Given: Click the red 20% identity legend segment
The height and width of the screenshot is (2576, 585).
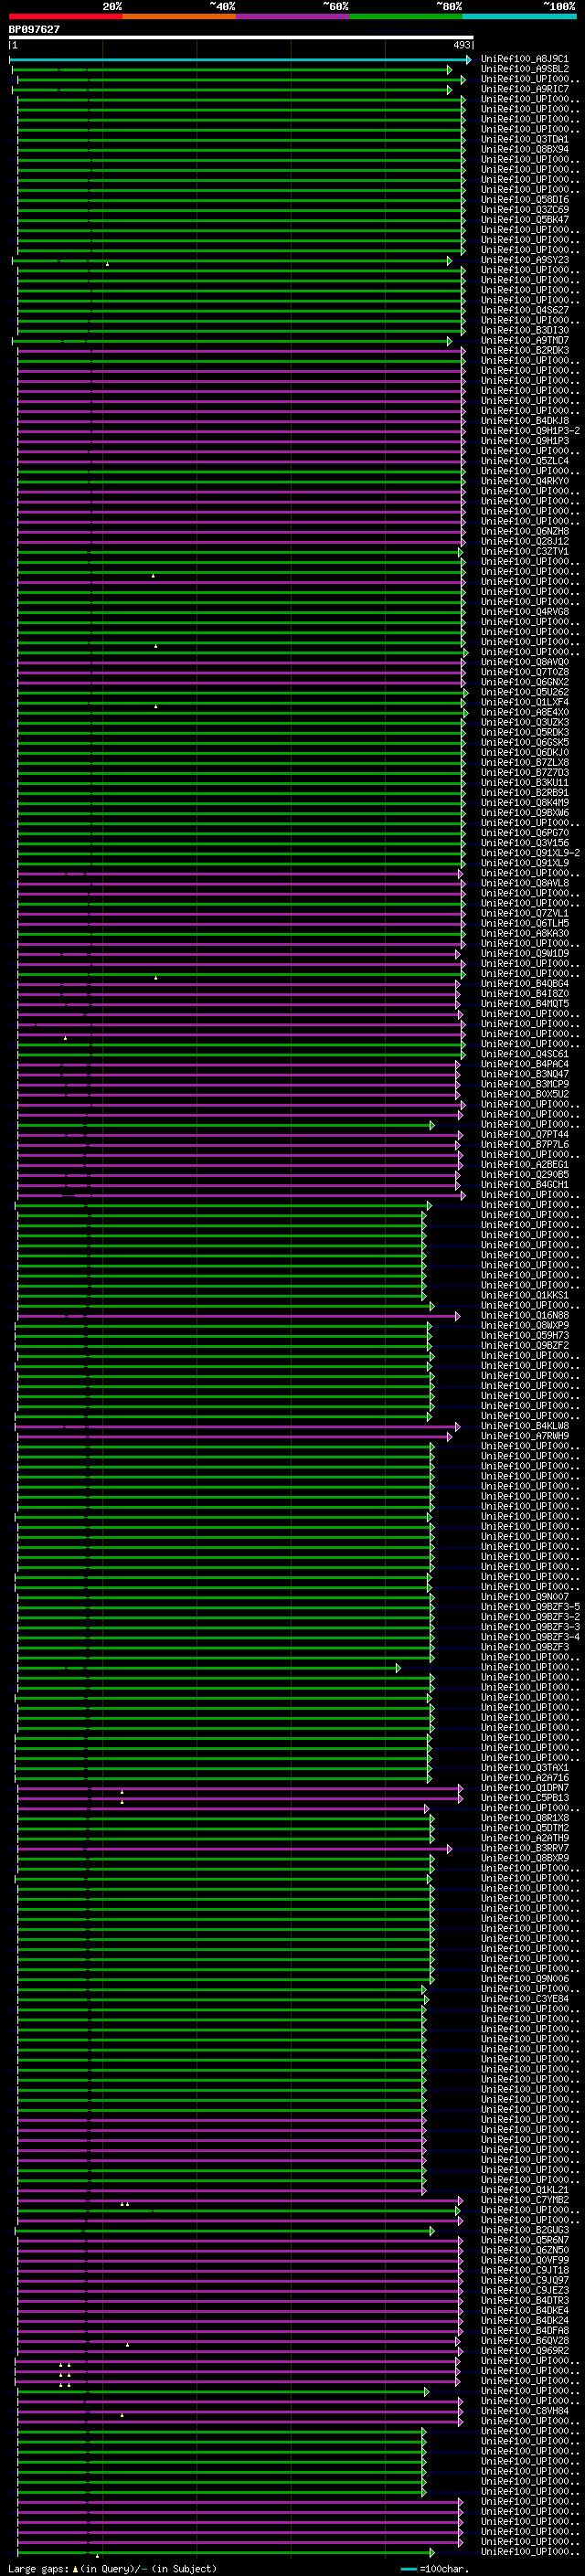Looking at the screenshot, I should (66, 16).
